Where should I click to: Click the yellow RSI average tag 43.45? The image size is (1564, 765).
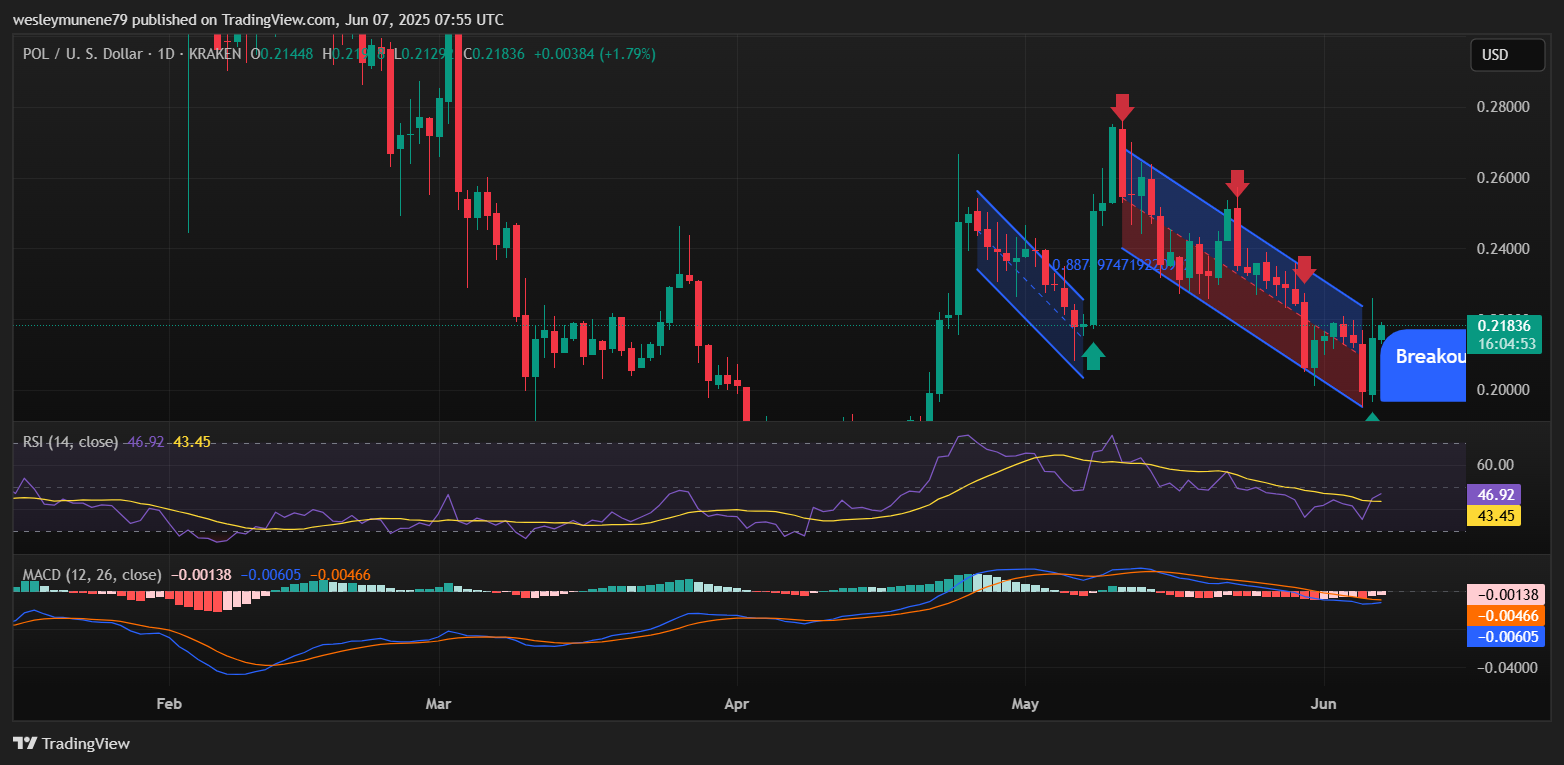coord(1493,516)
